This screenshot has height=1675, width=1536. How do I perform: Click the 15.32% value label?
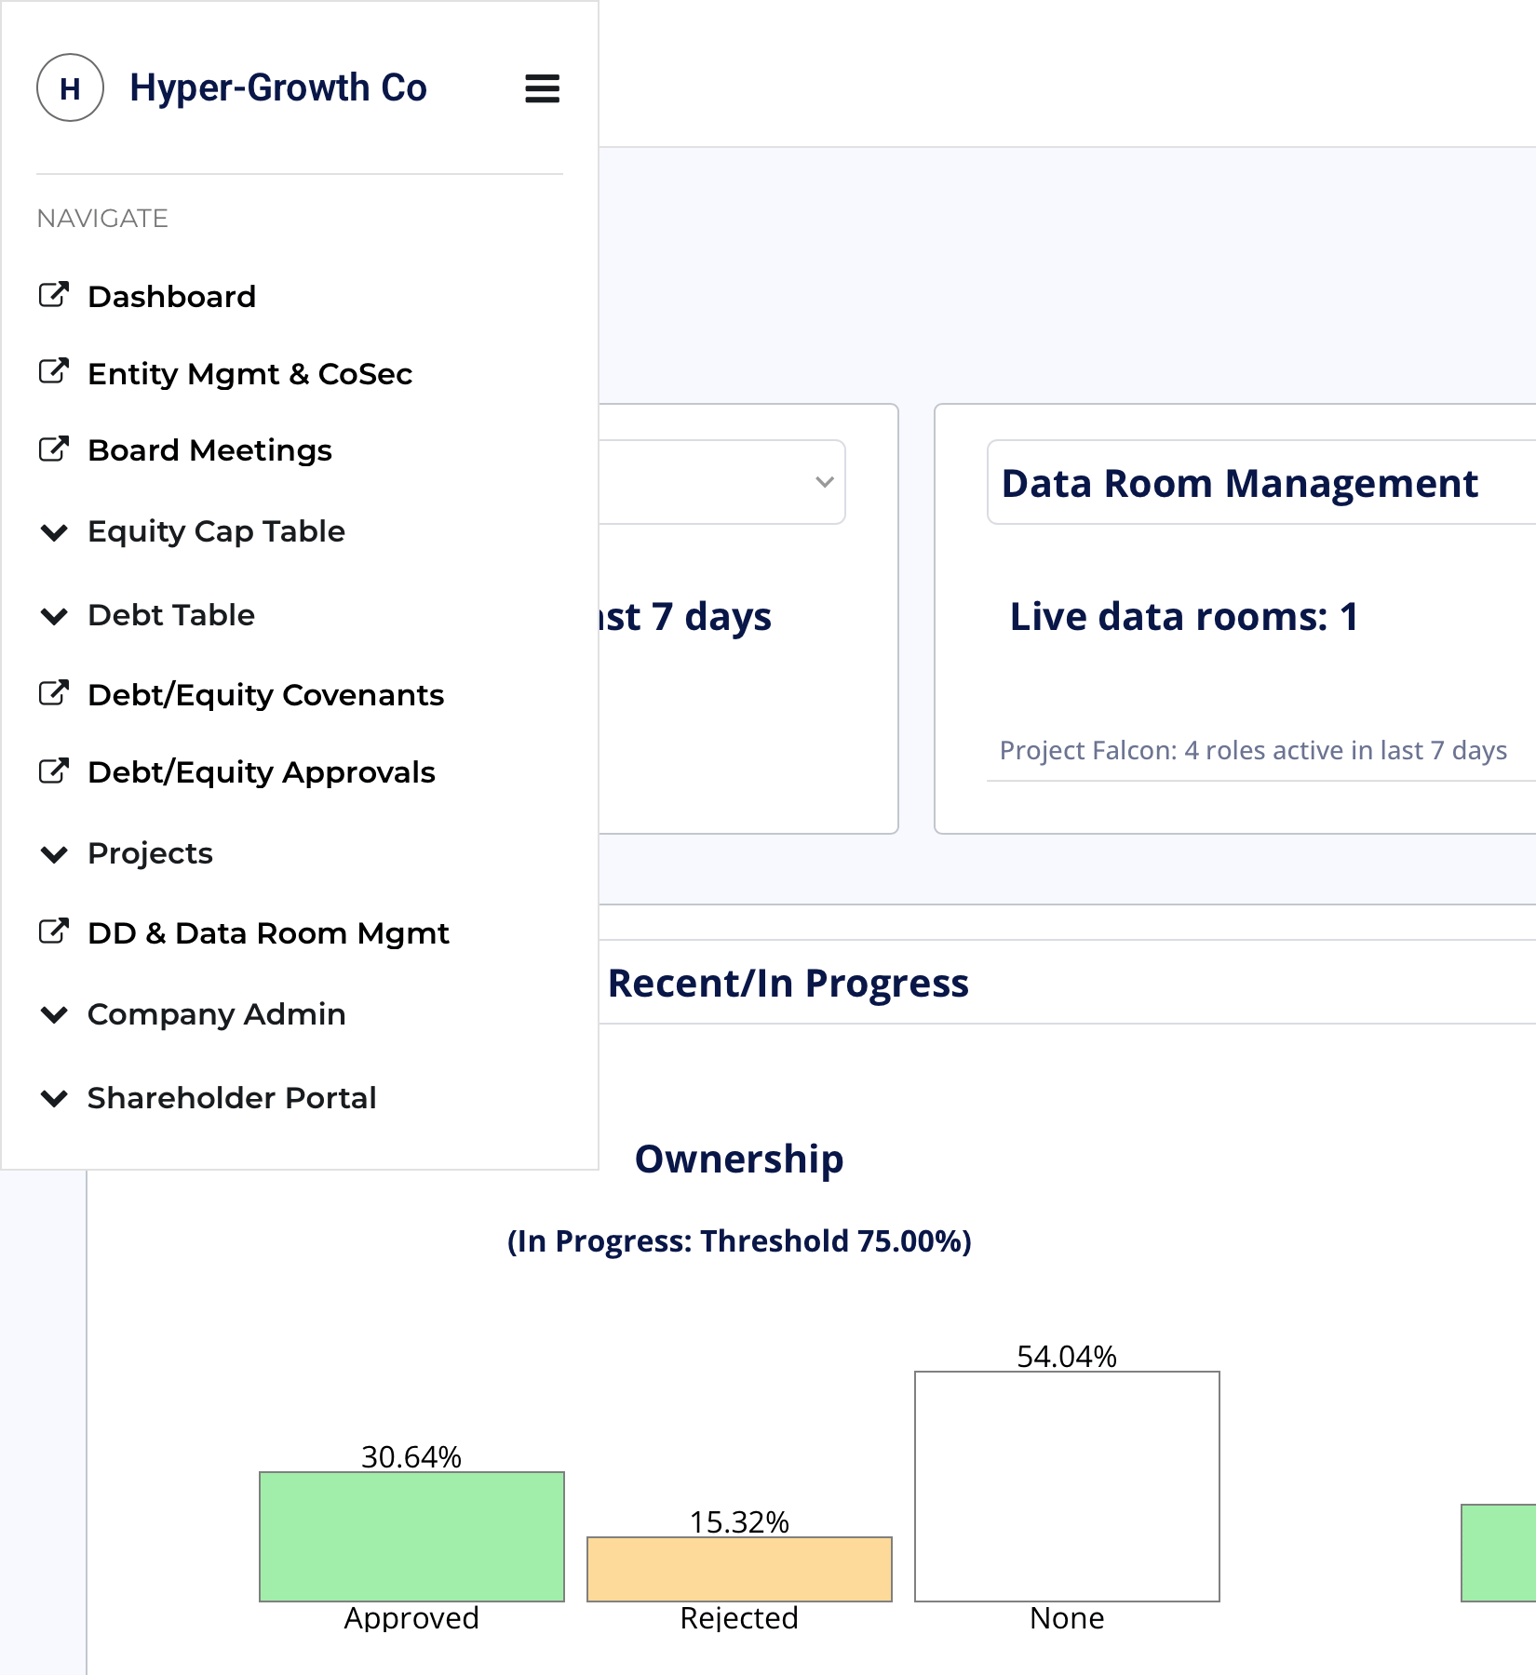click(739, 1522)
